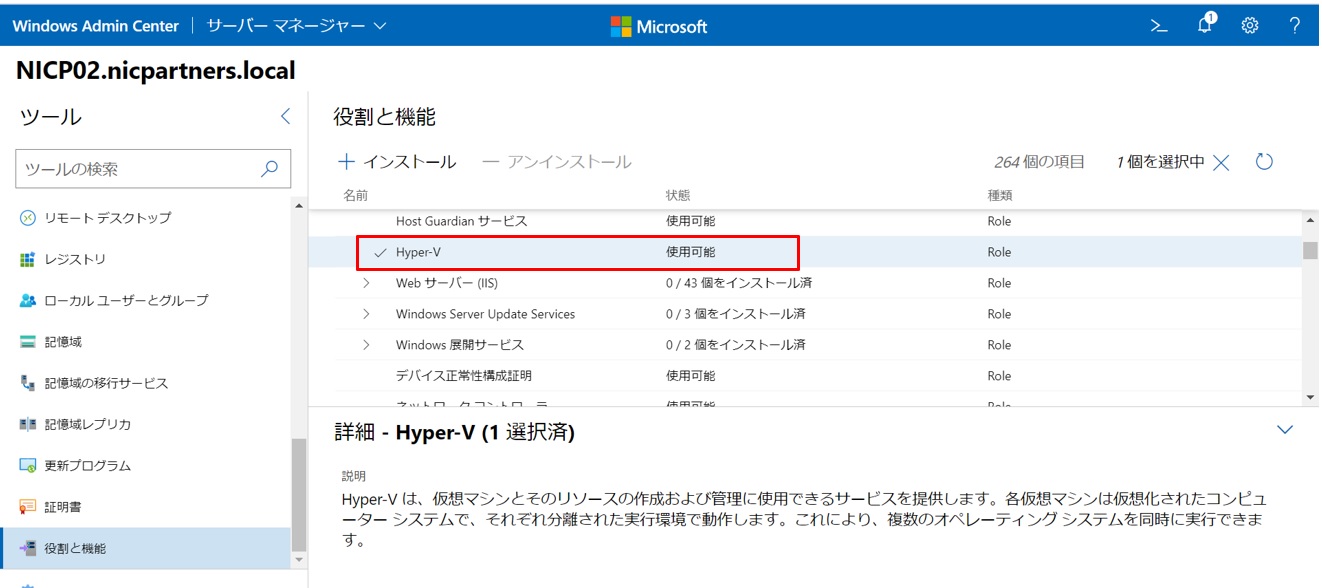Viewport: 1322px width, 588px height.
Task: Click the リモート デスクトップ icon
Action: [x=28, y=218]
